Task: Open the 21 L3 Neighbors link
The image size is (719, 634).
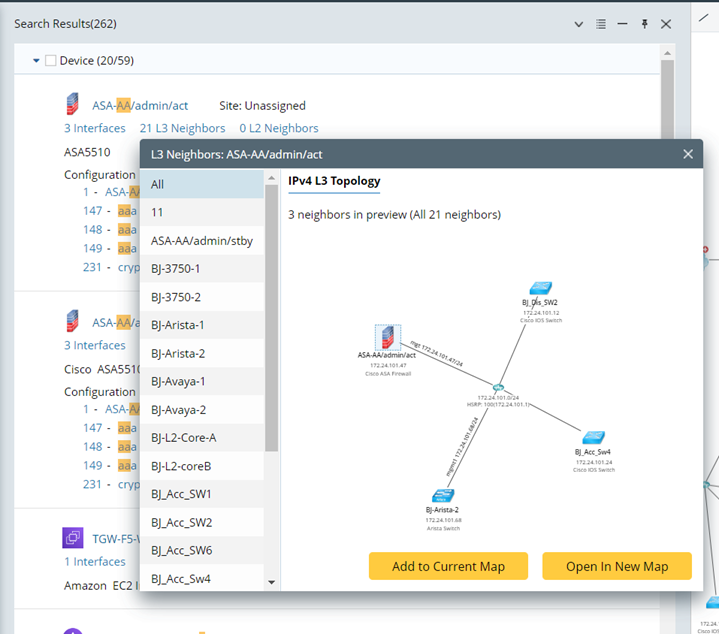Action: [183, 128]
